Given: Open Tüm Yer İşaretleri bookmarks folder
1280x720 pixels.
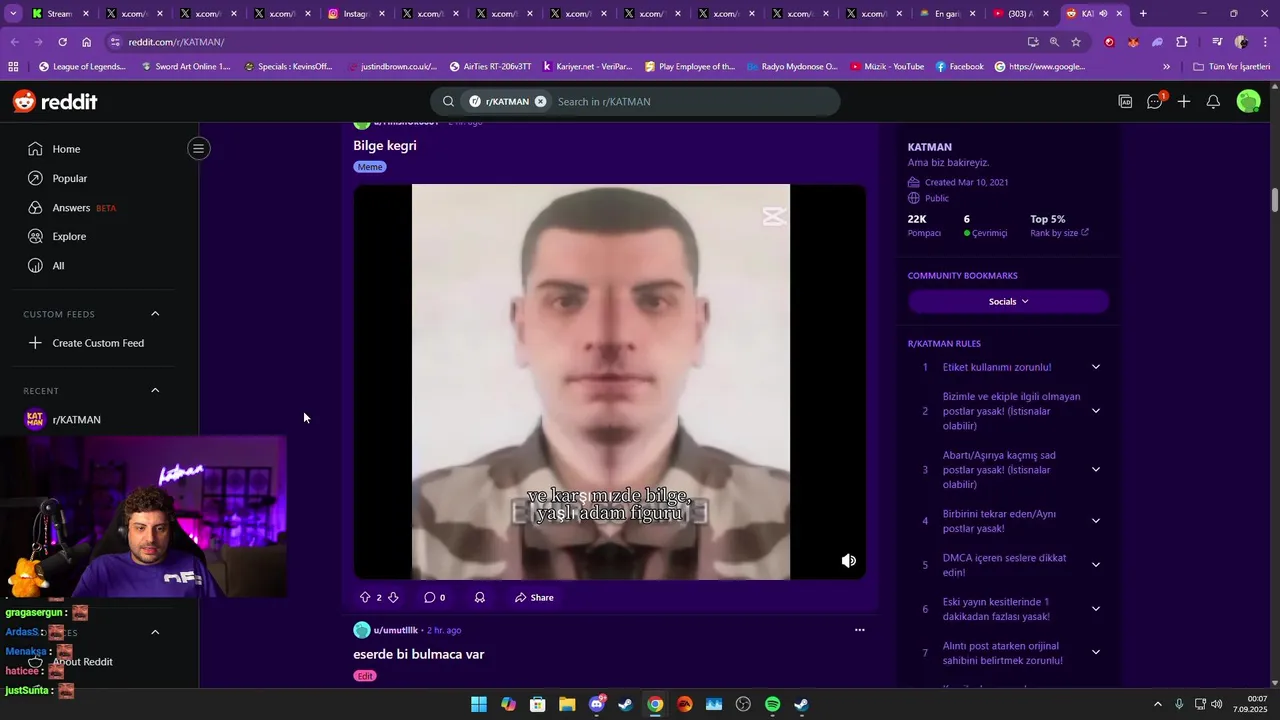Looking at the screenshot, I should point(1231,67).
